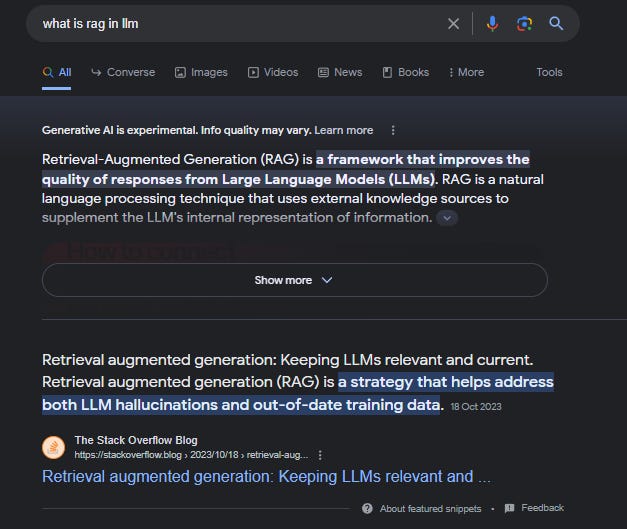Screen dimensions: 627x529
Task: Open Retrieval augmented generation result title link
Action: (x=266, y=477)
